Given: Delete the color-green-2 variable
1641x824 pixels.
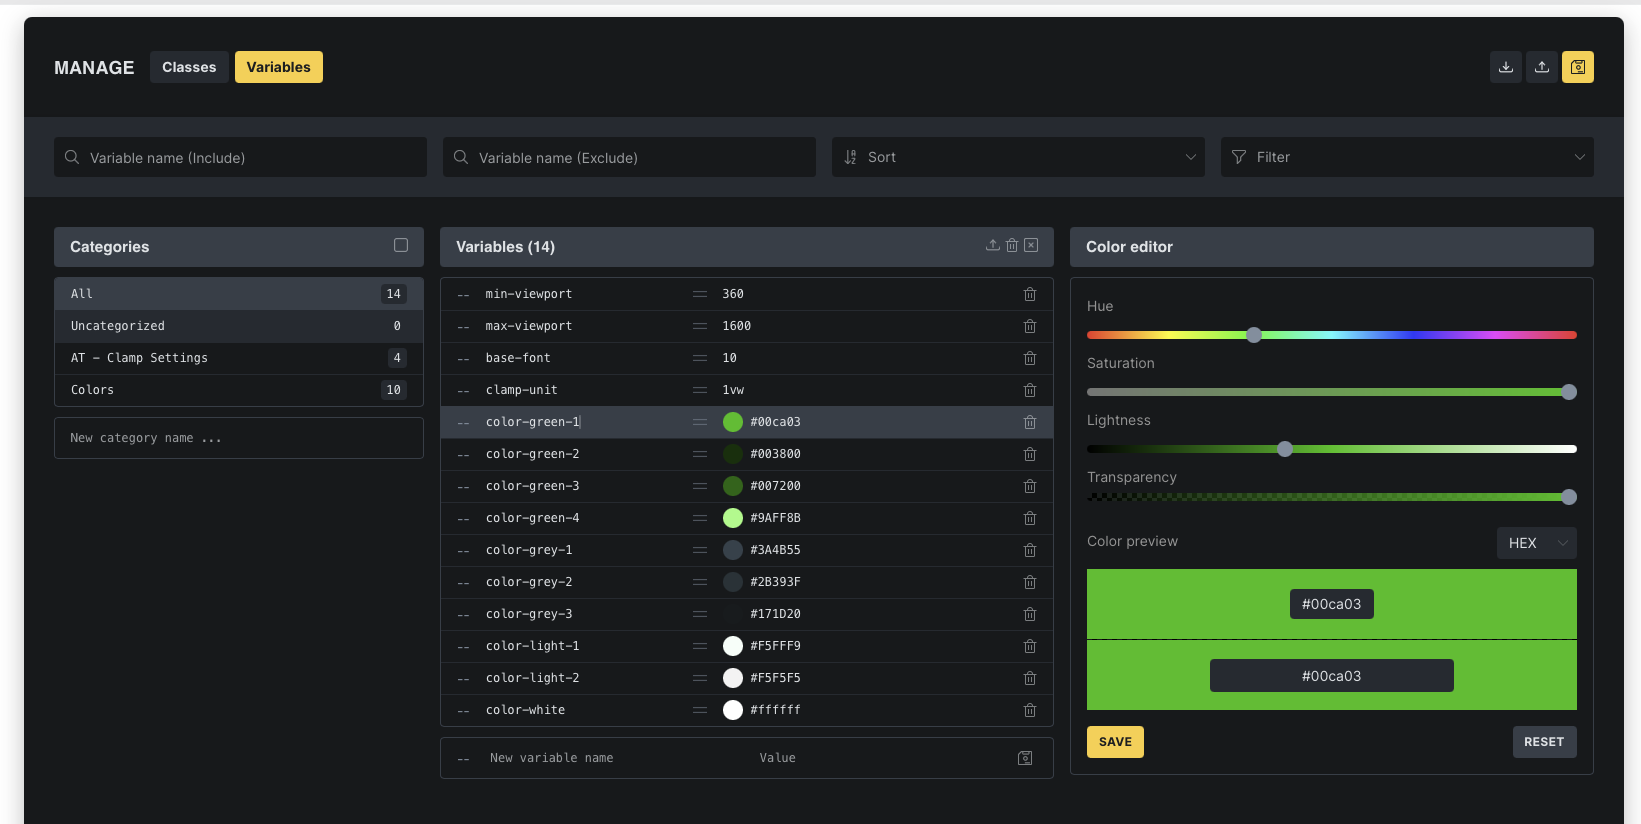Looking at the screenshot, I should (x=1030, y=454).
